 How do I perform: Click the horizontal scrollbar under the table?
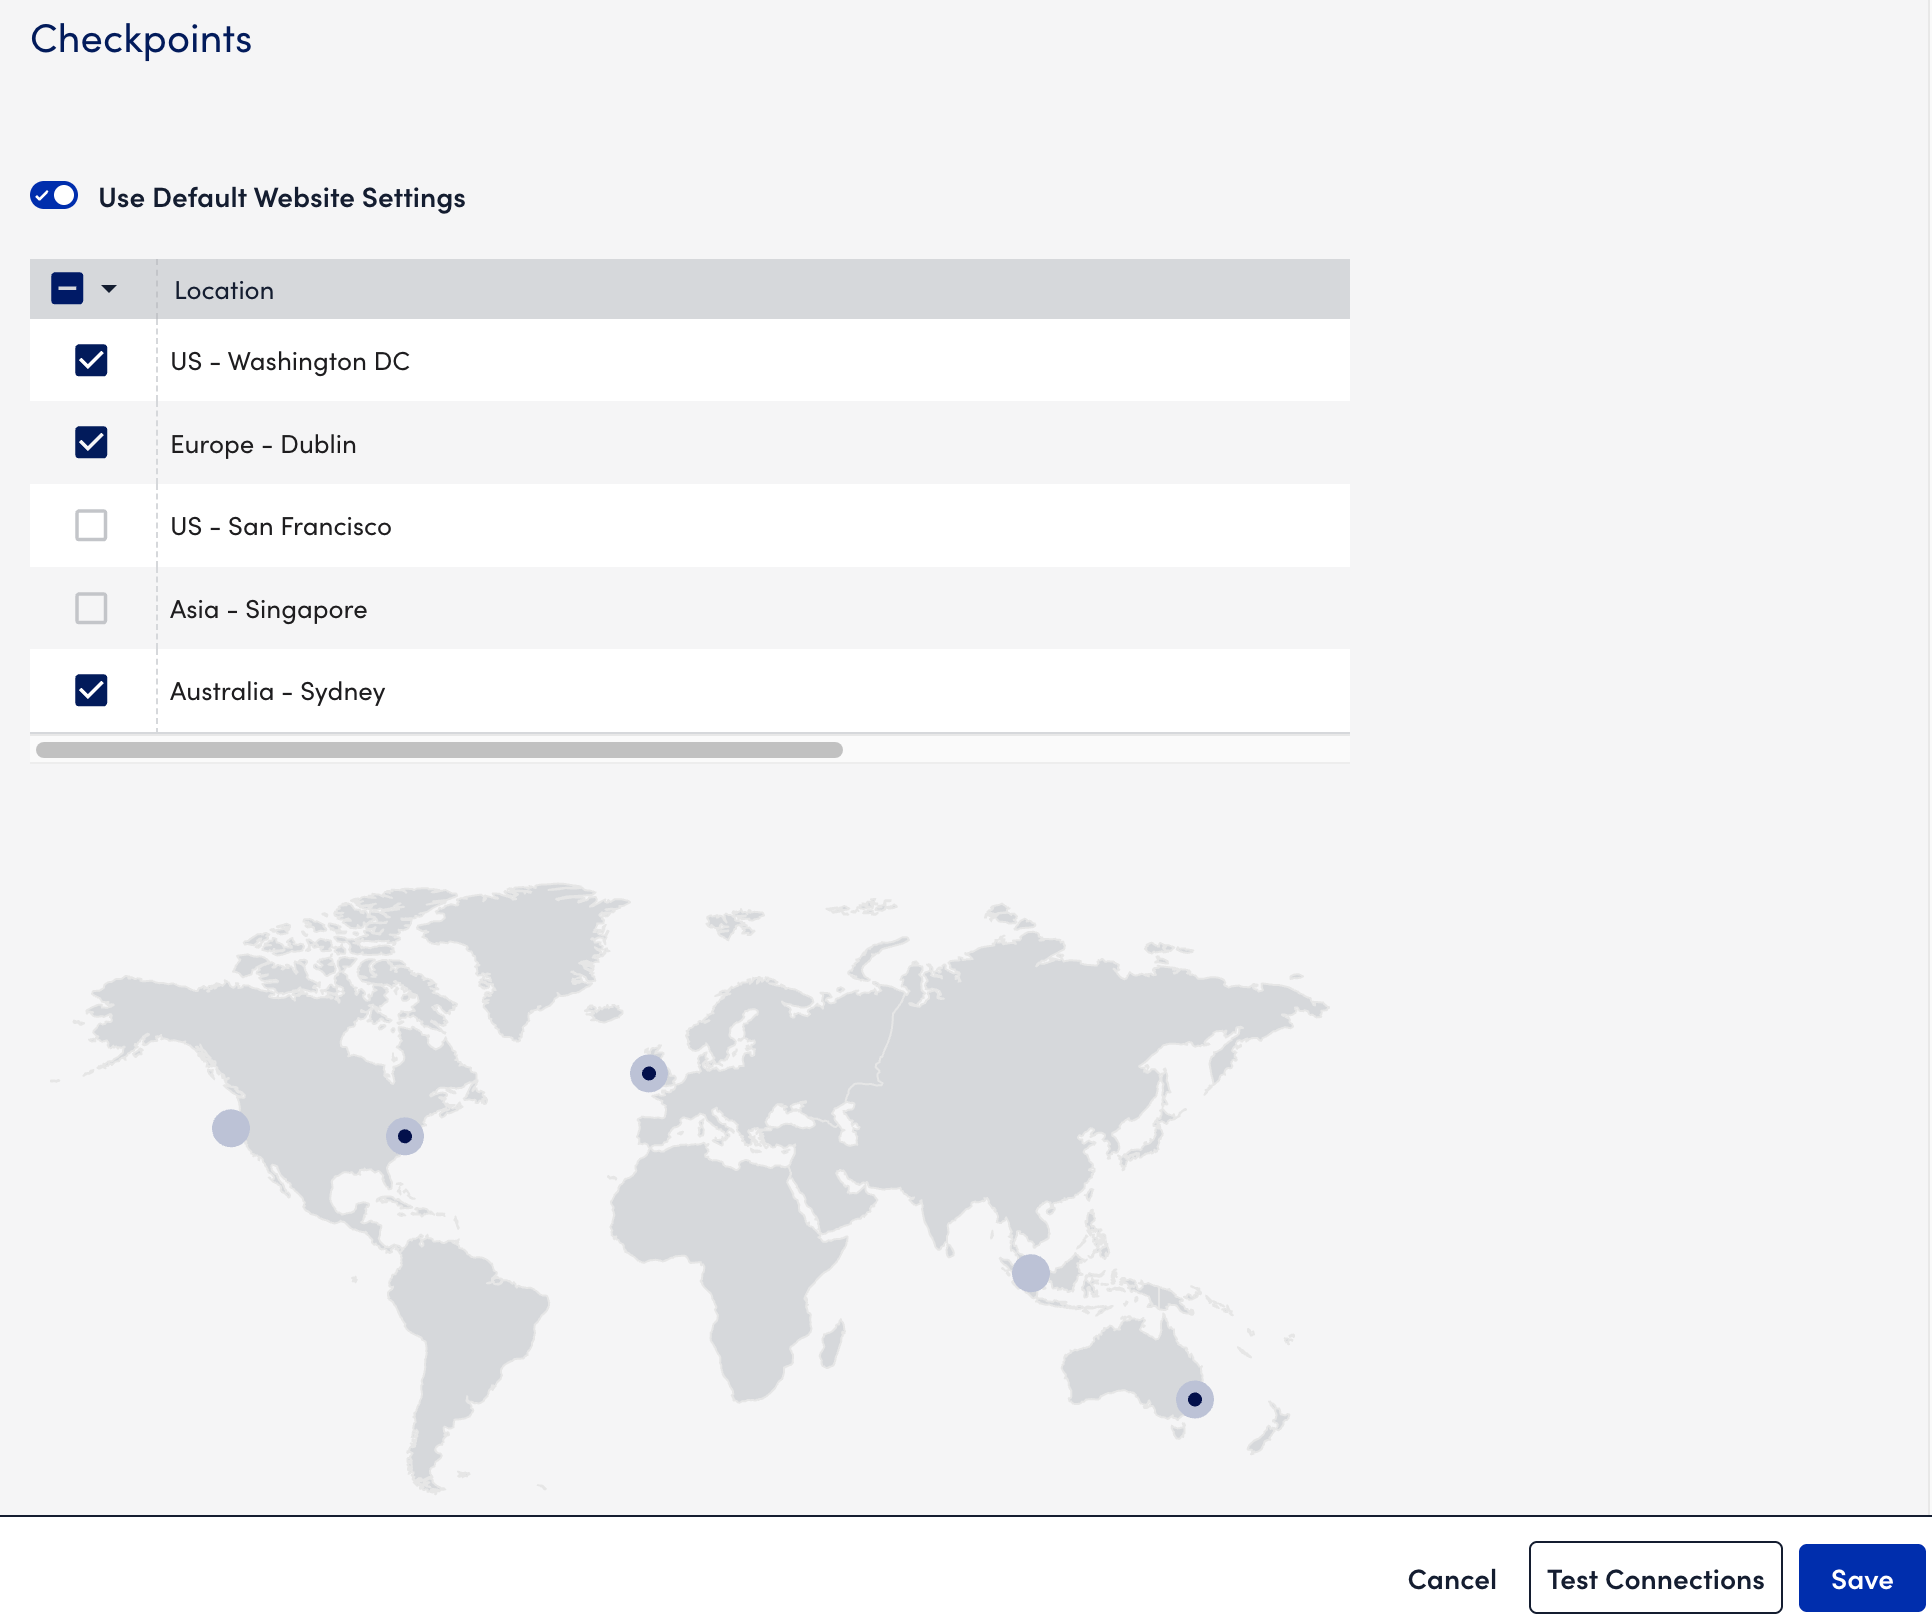(x=439, y=750)
